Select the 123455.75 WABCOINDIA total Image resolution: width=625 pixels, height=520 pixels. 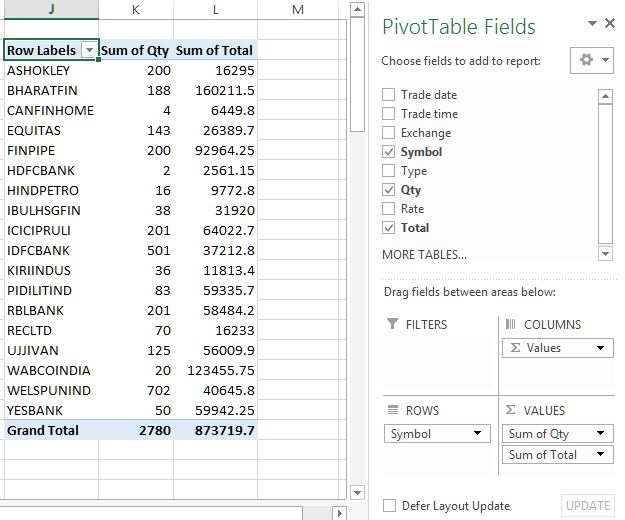click(x=216, y=370)
